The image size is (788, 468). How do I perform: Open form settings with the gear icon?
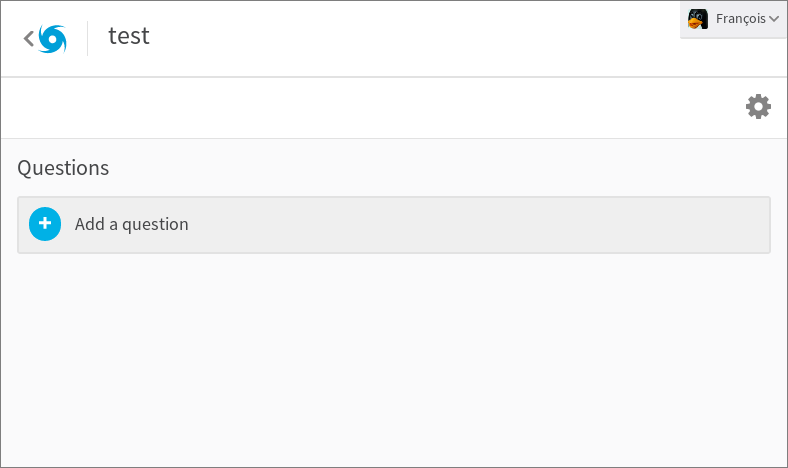(758, 107)
